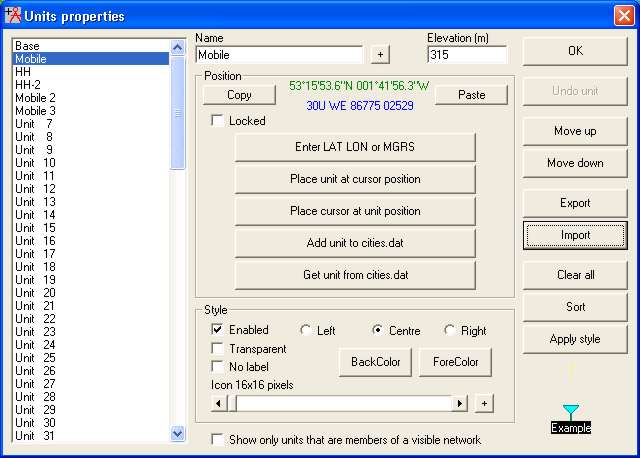
Task: Select Unit 13 in the list
Action: point(91,202)
